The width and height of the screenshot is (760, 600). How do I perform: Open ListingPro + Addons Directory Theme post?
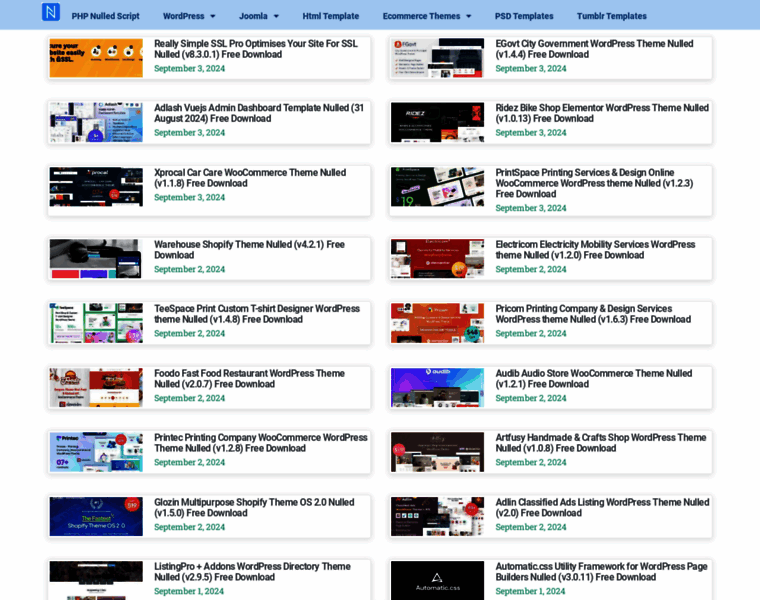click(253, 571)
